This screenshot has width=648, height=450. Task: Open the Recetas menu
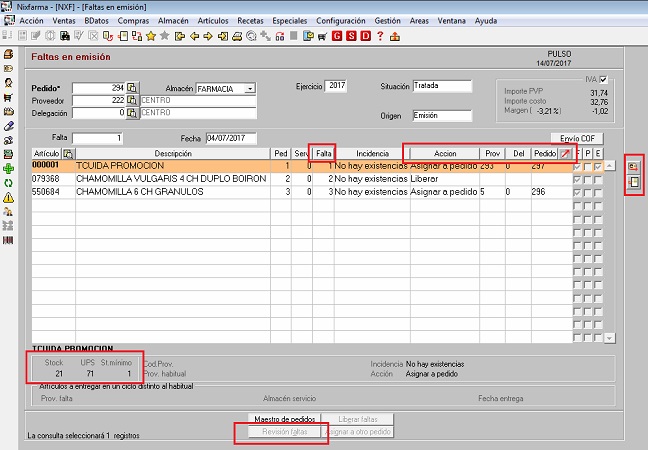tap(250, 21)
